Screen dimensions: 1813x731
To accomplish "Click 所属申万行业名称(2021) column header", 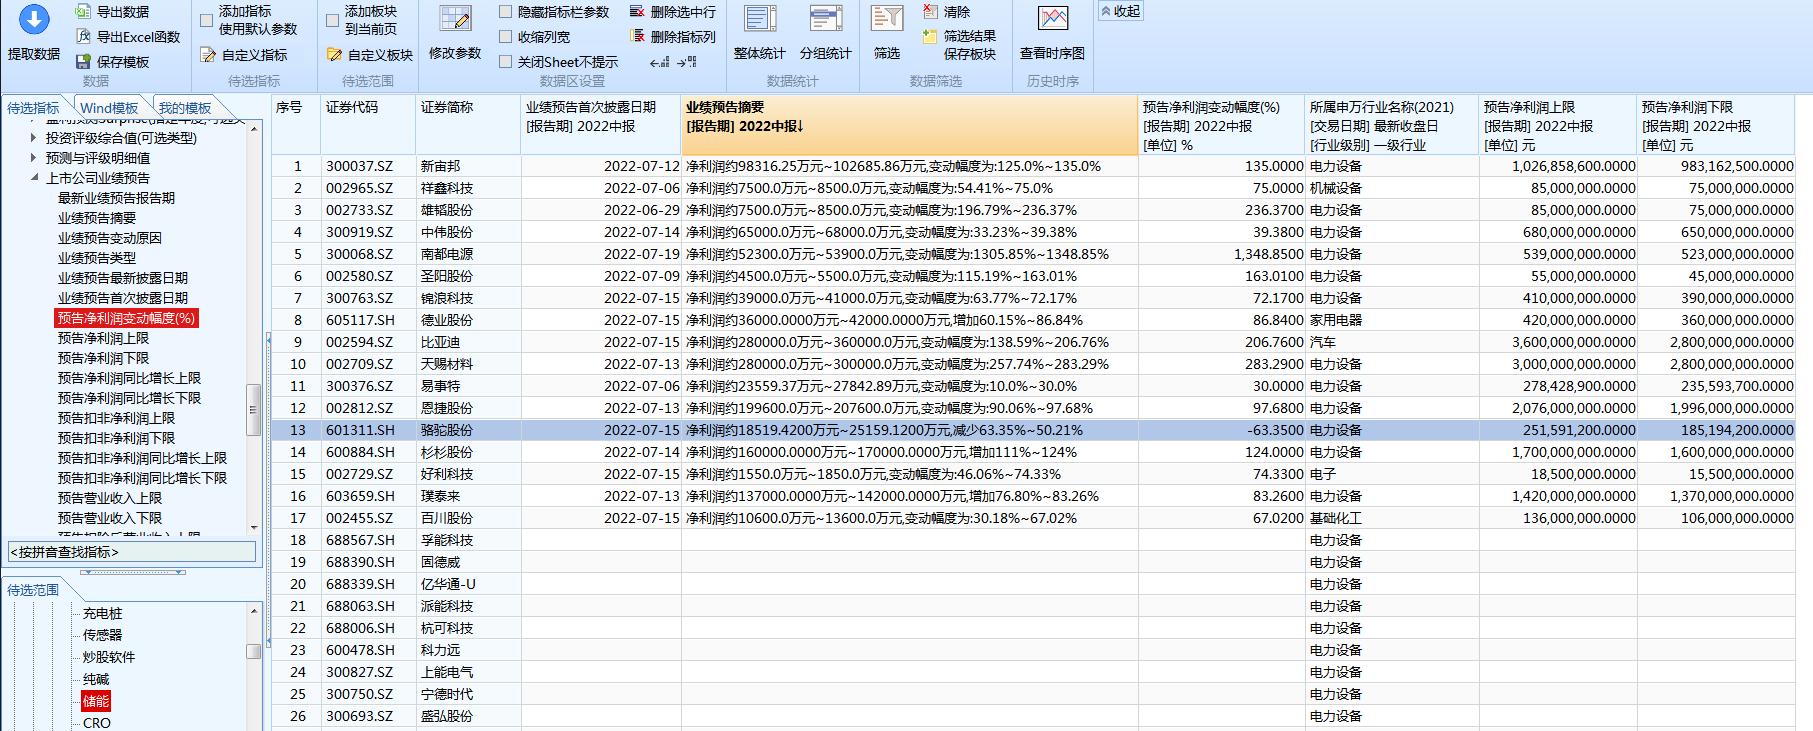I will [x=1392, y=125].
